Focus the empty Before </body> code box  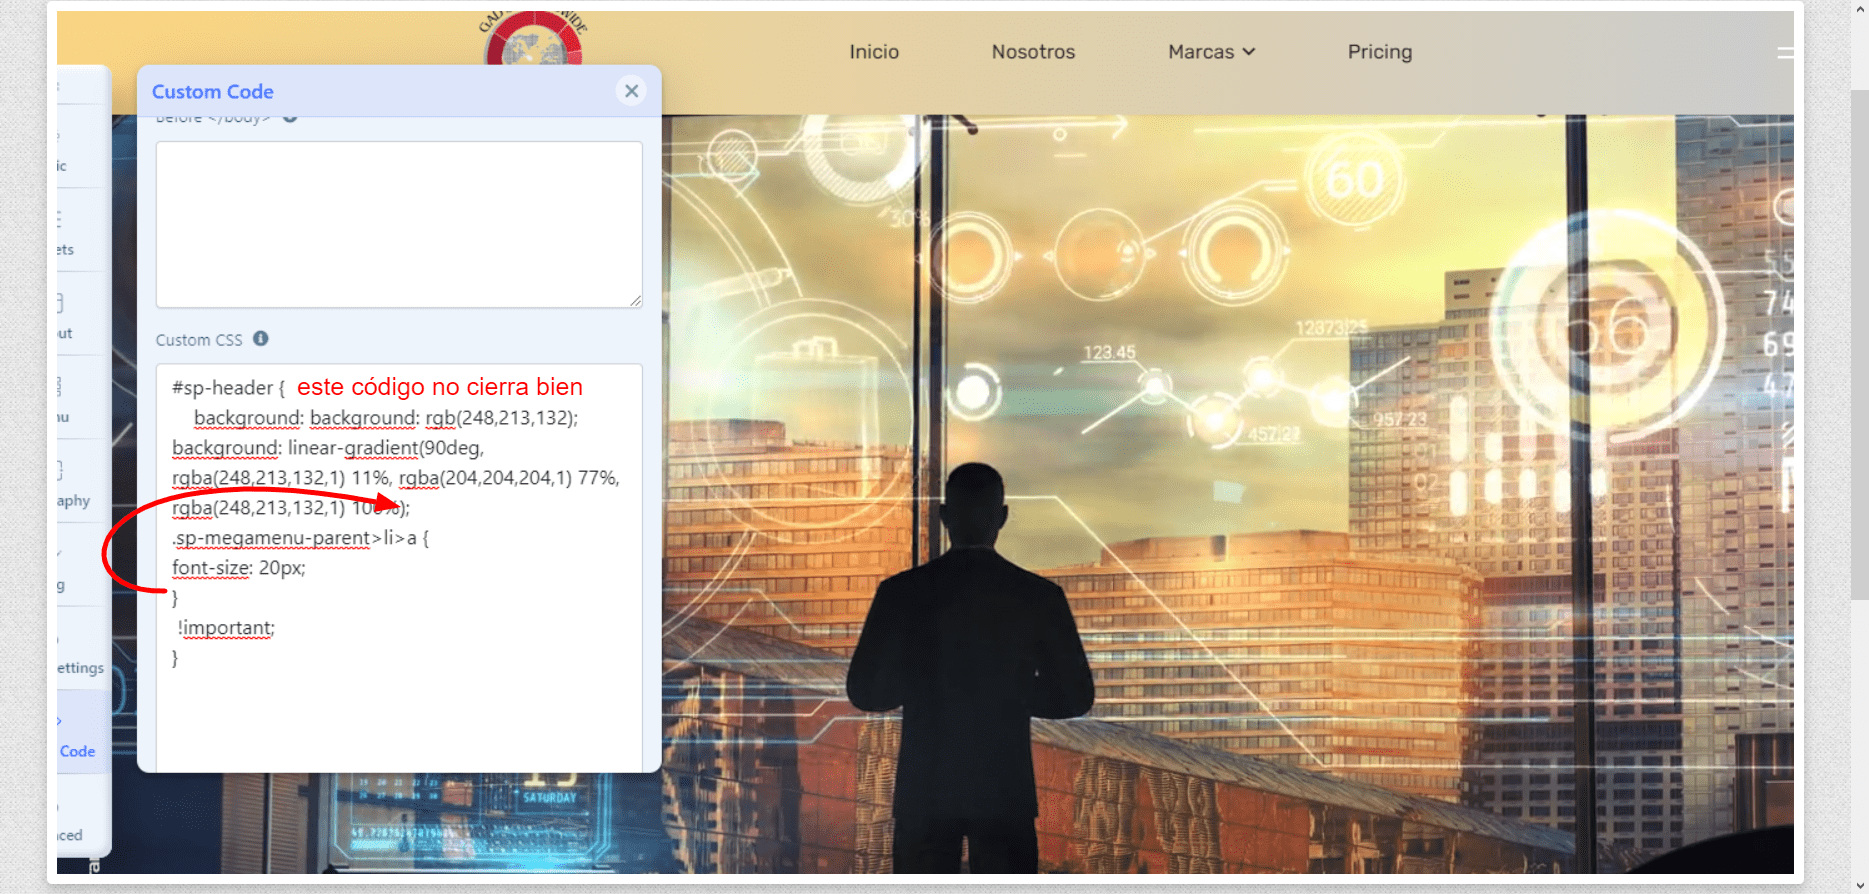click(399, 224)
